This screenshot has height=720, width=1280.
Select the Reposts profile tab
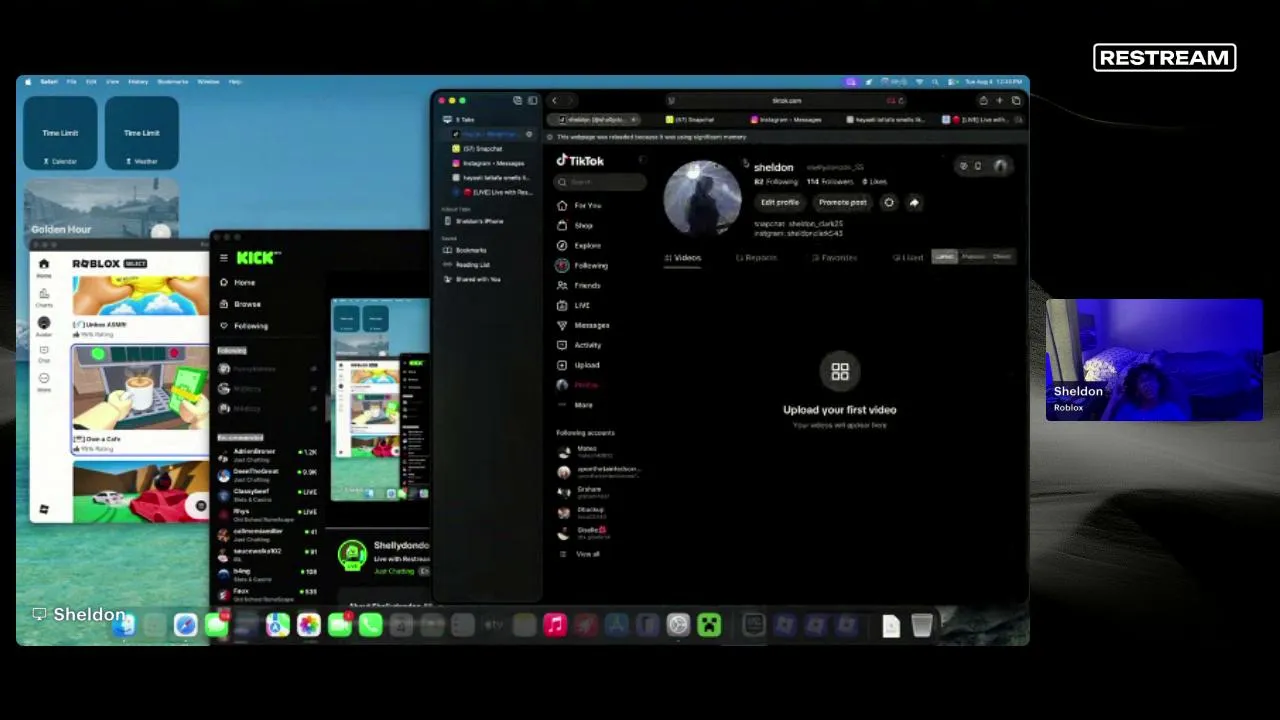757,258
